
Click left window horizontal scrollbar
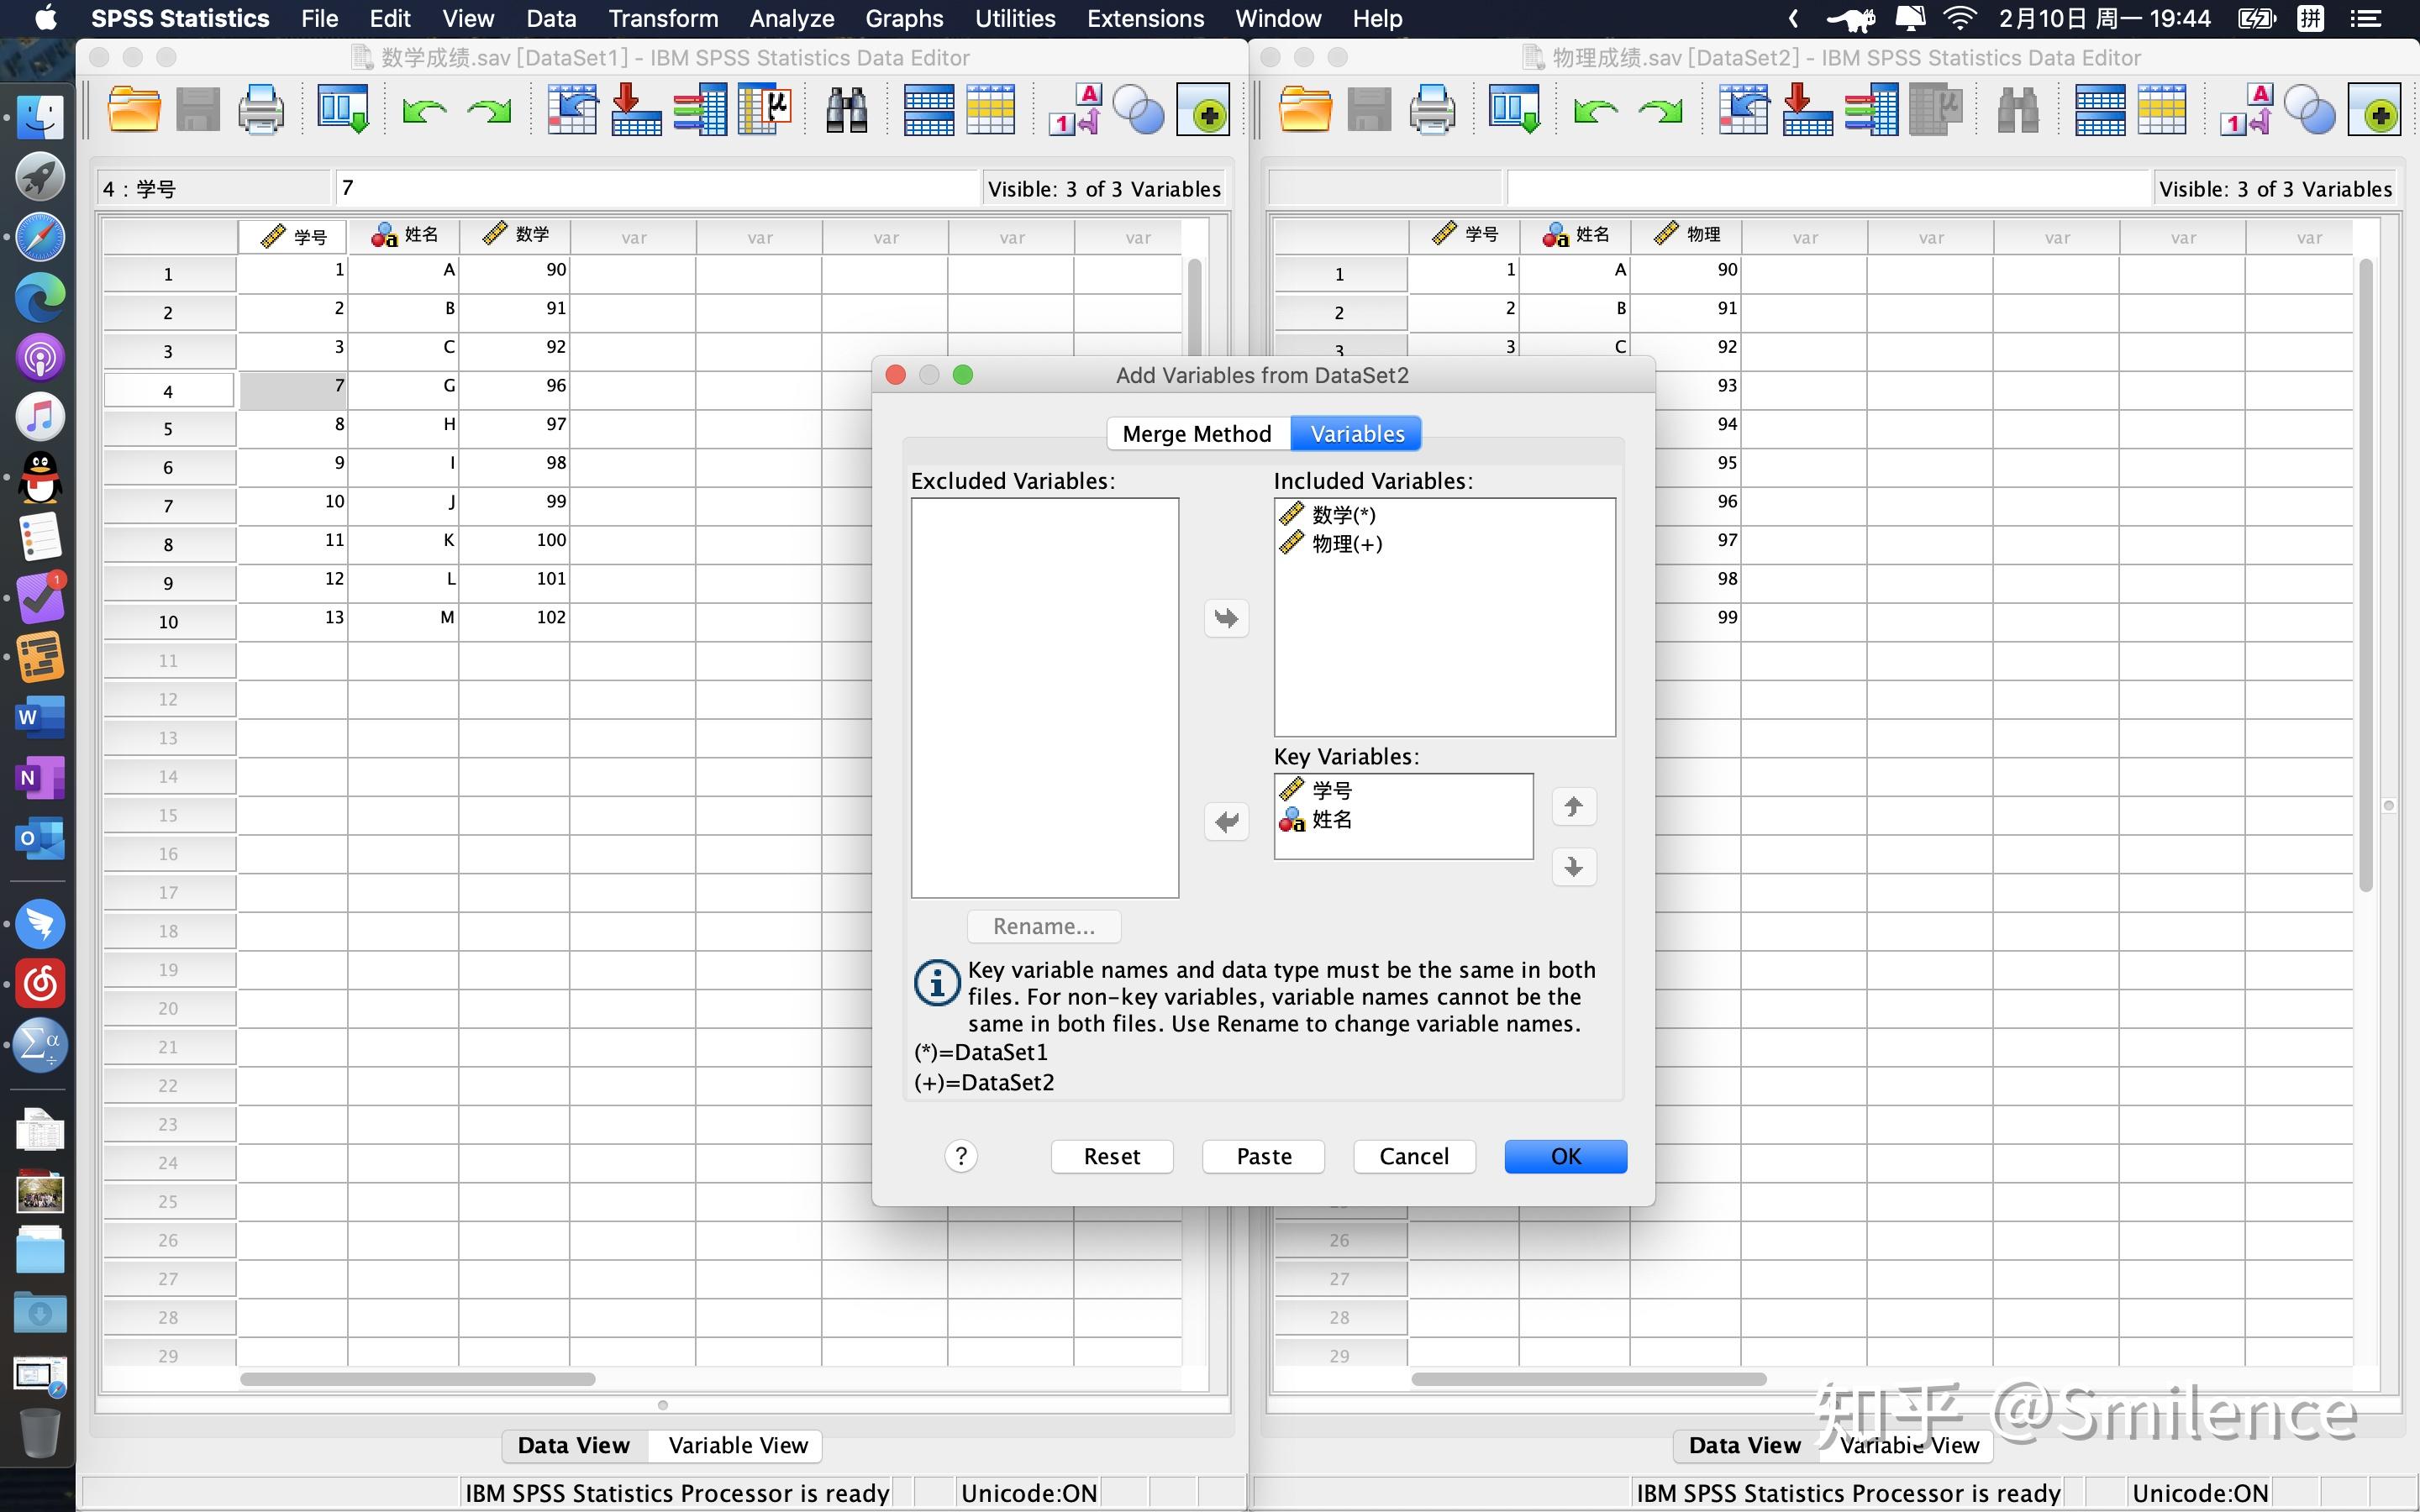(417, 1379)
